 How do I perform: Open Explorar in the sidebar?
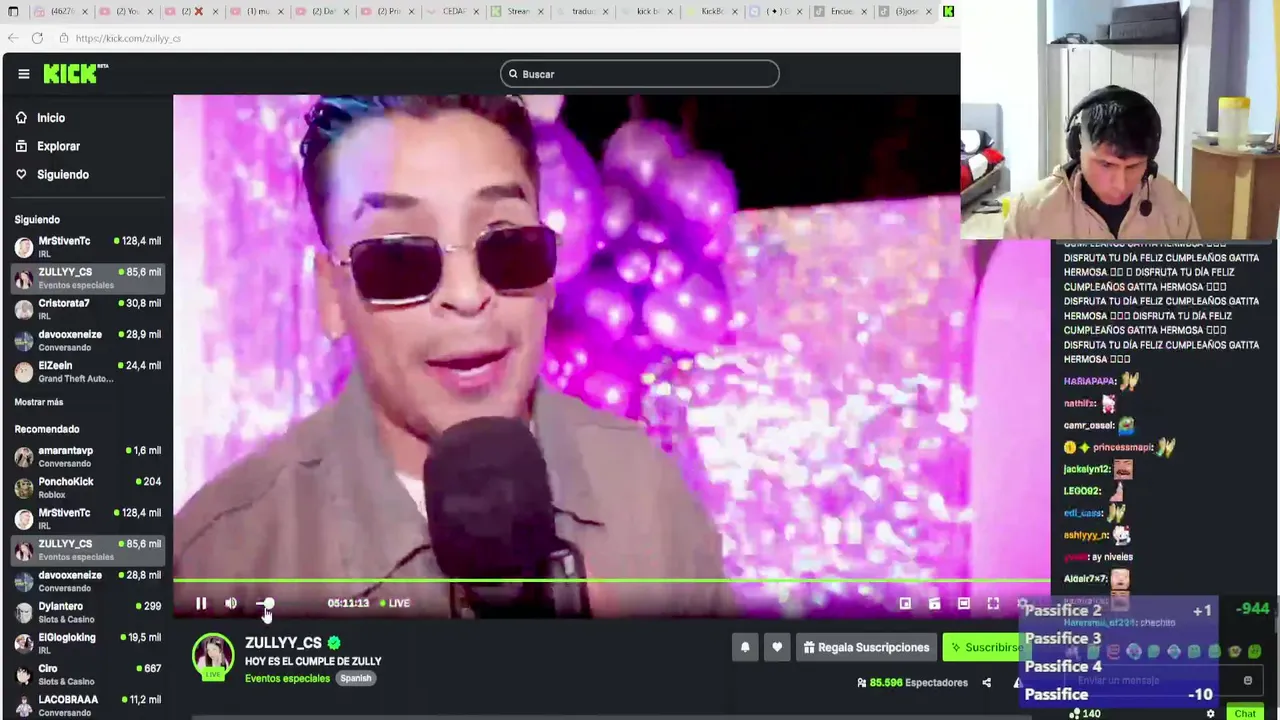click(x=47, y=146)
